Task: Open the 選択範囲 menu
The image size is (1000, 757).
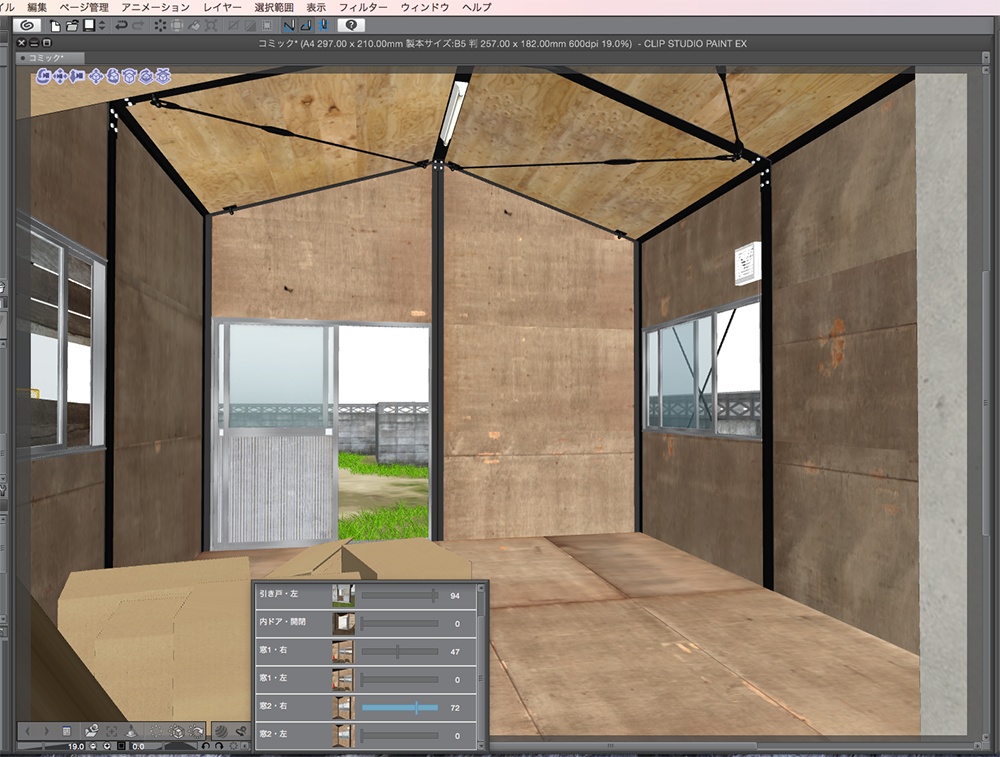Action: pos(274,7)
